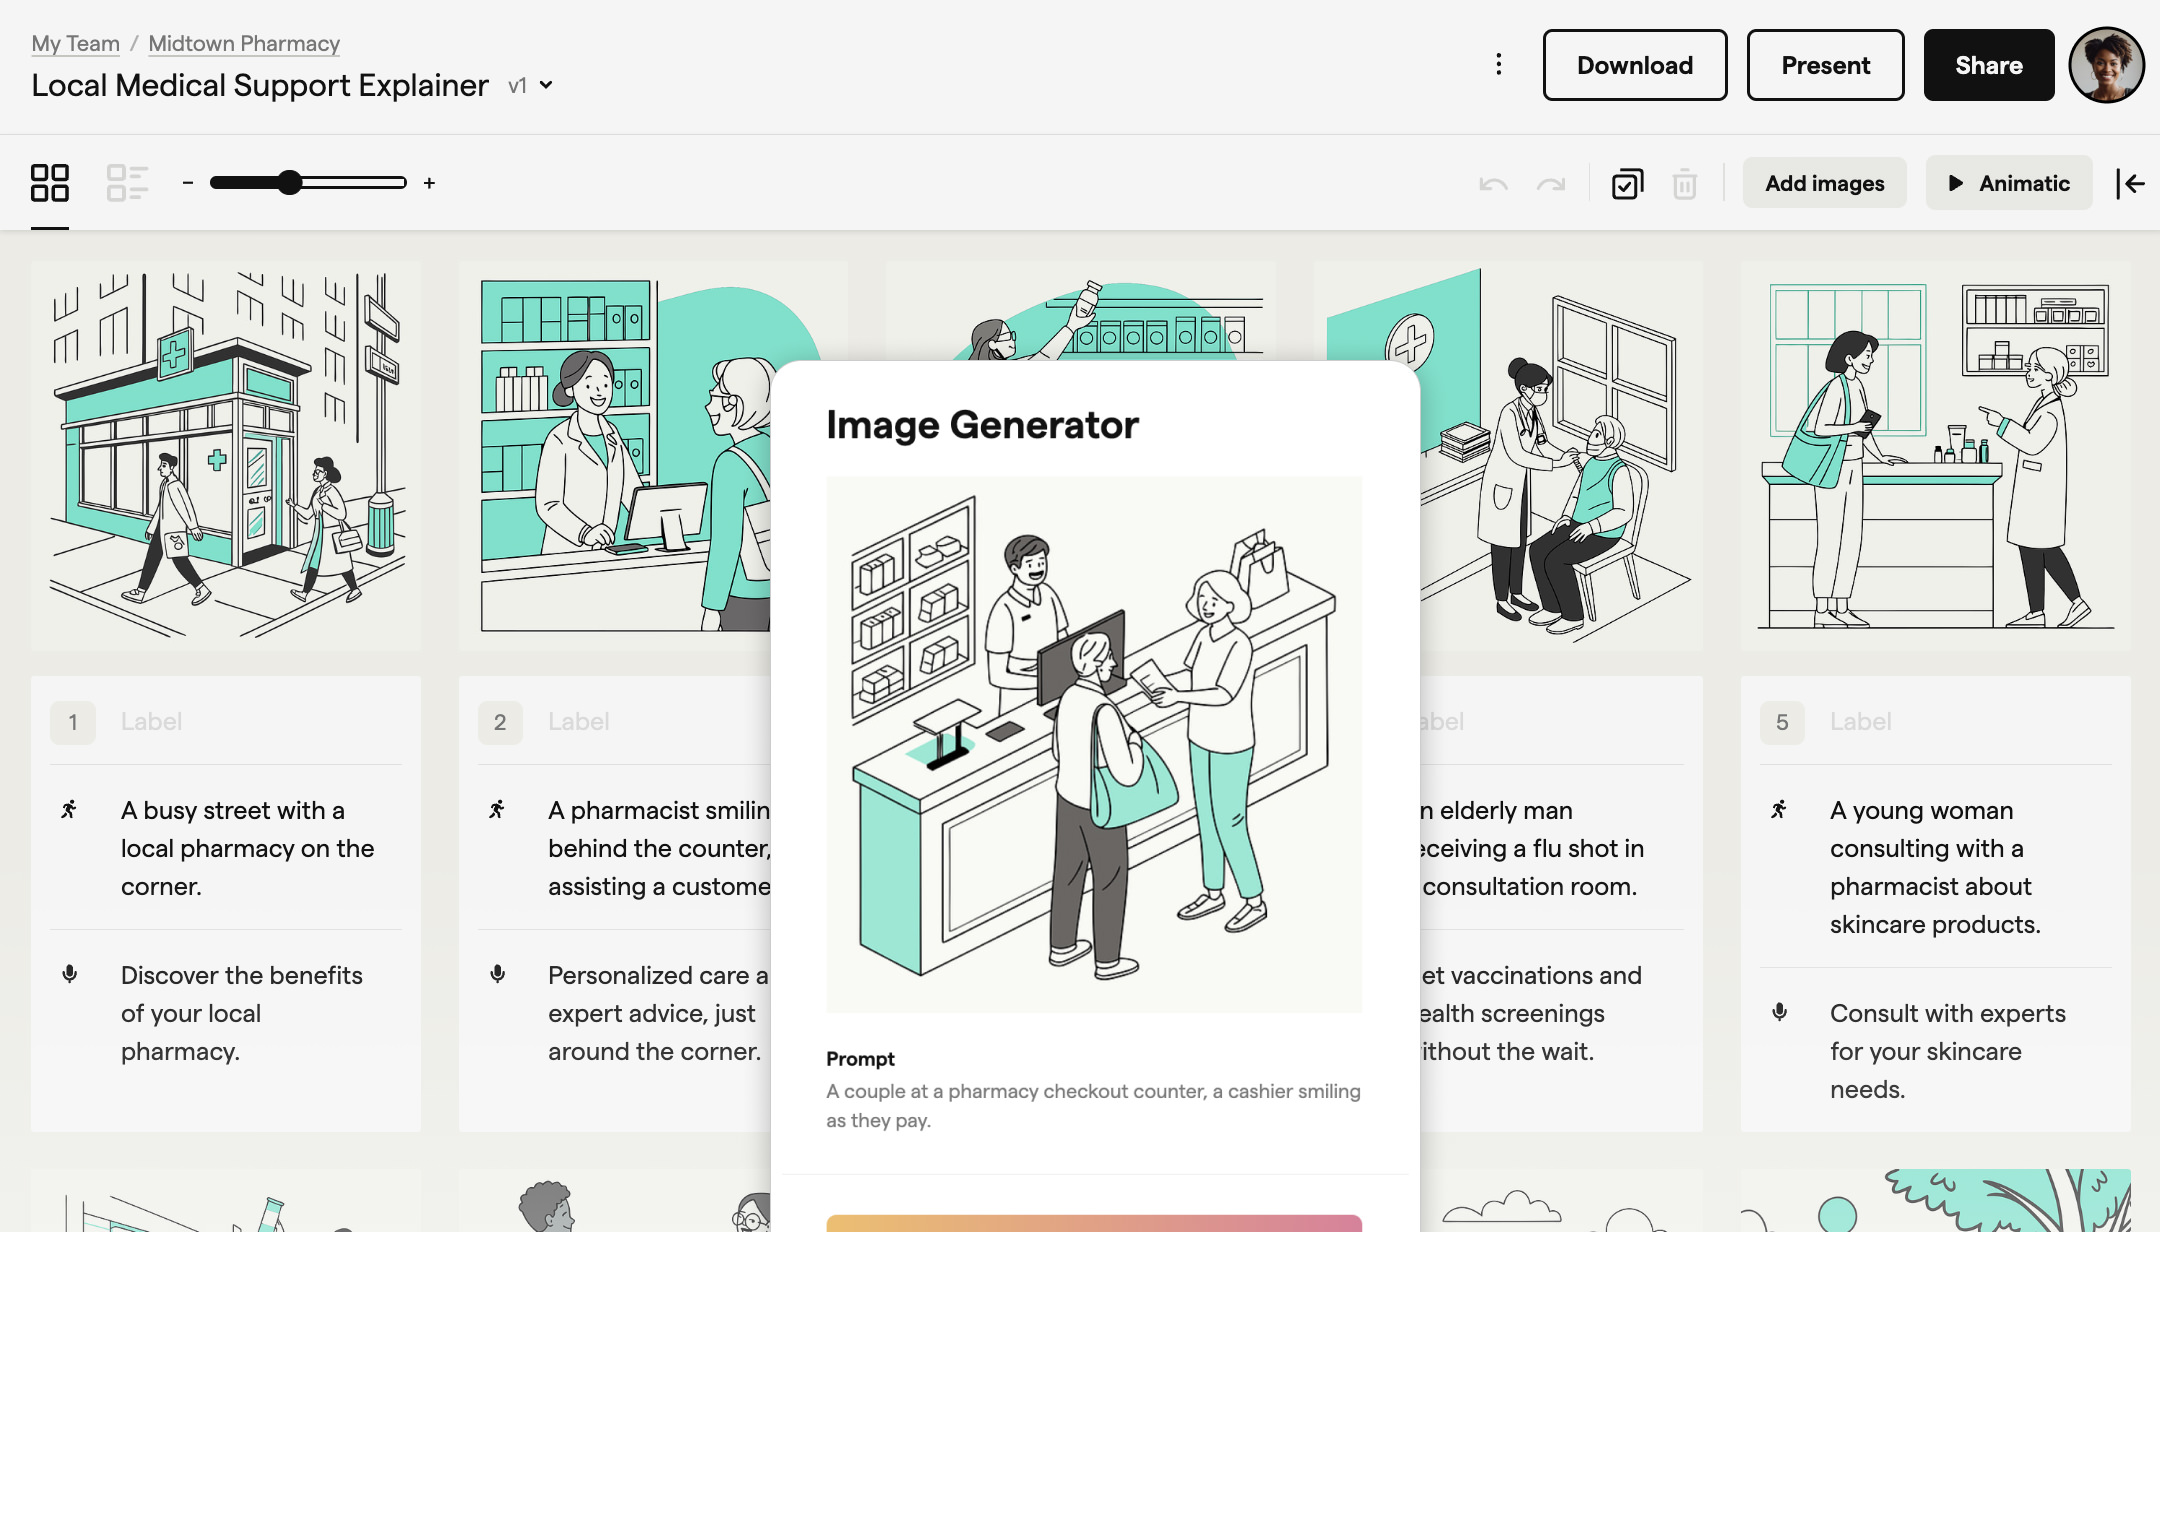Delete selected frames using the trash icon
This screenshot has height=1520, width=2160.
[1685, 183]
